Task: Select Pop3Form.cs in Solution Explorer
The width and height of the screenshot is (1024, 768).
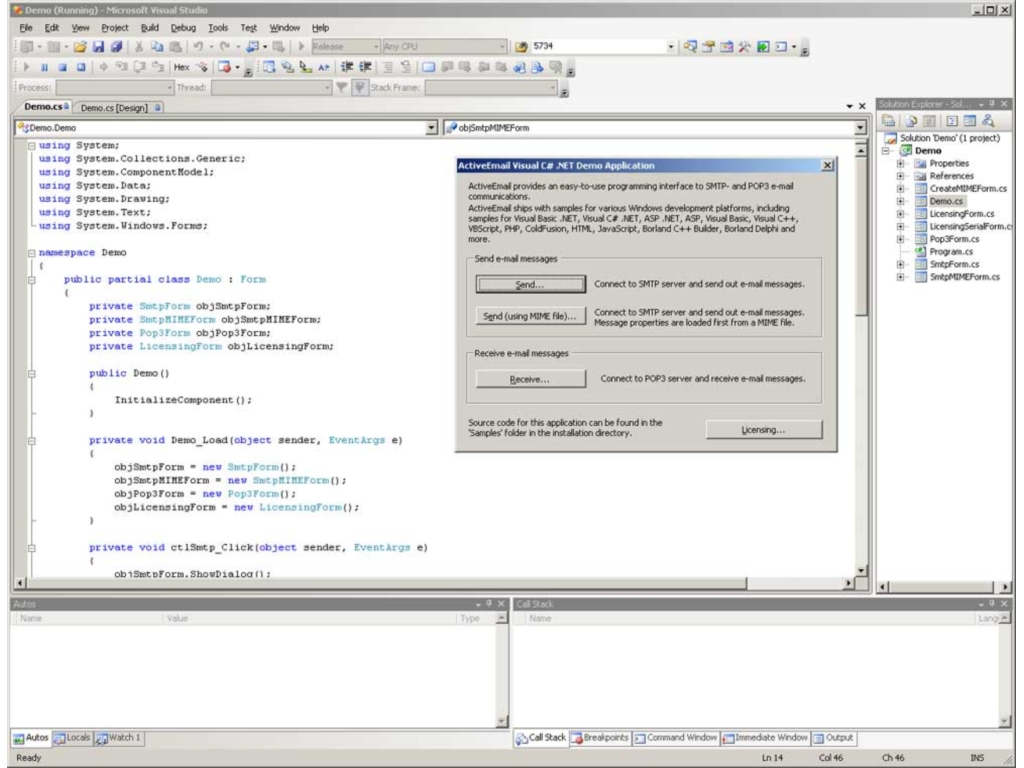Action: tap(954, 239)
